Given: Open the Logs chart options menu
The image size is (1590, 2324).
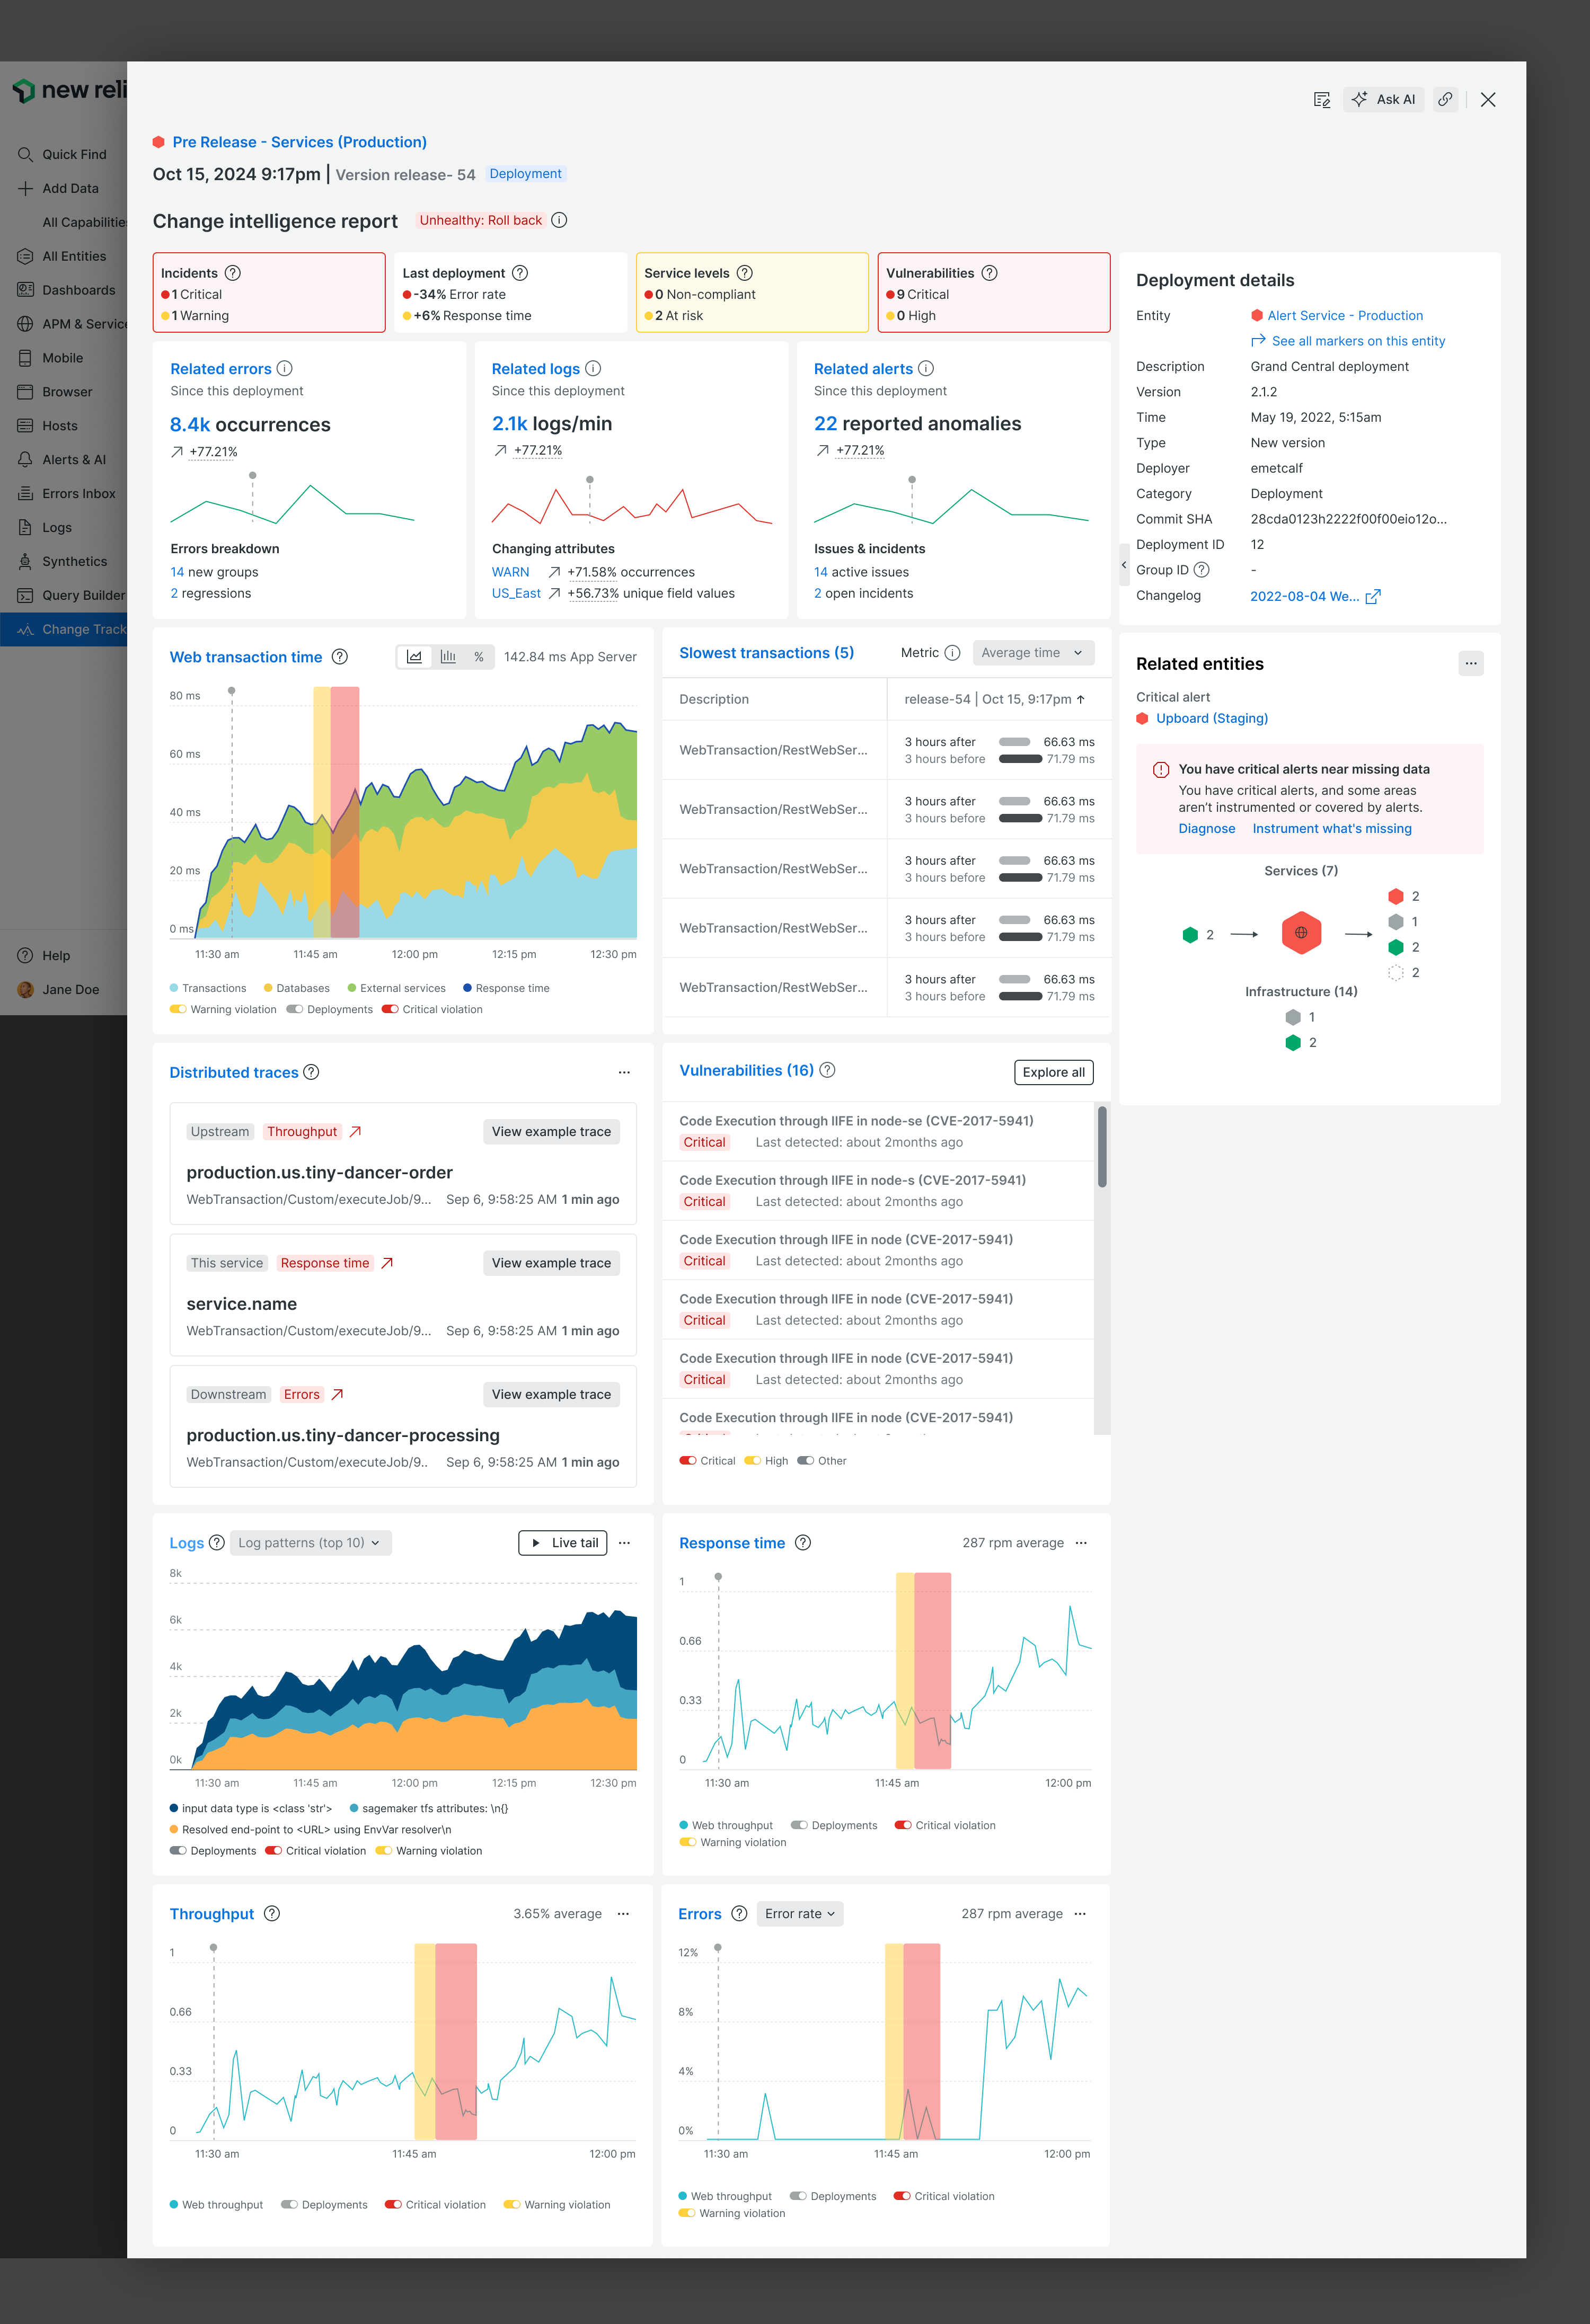Looking at the screenshot, I should tap(624, 1543).
